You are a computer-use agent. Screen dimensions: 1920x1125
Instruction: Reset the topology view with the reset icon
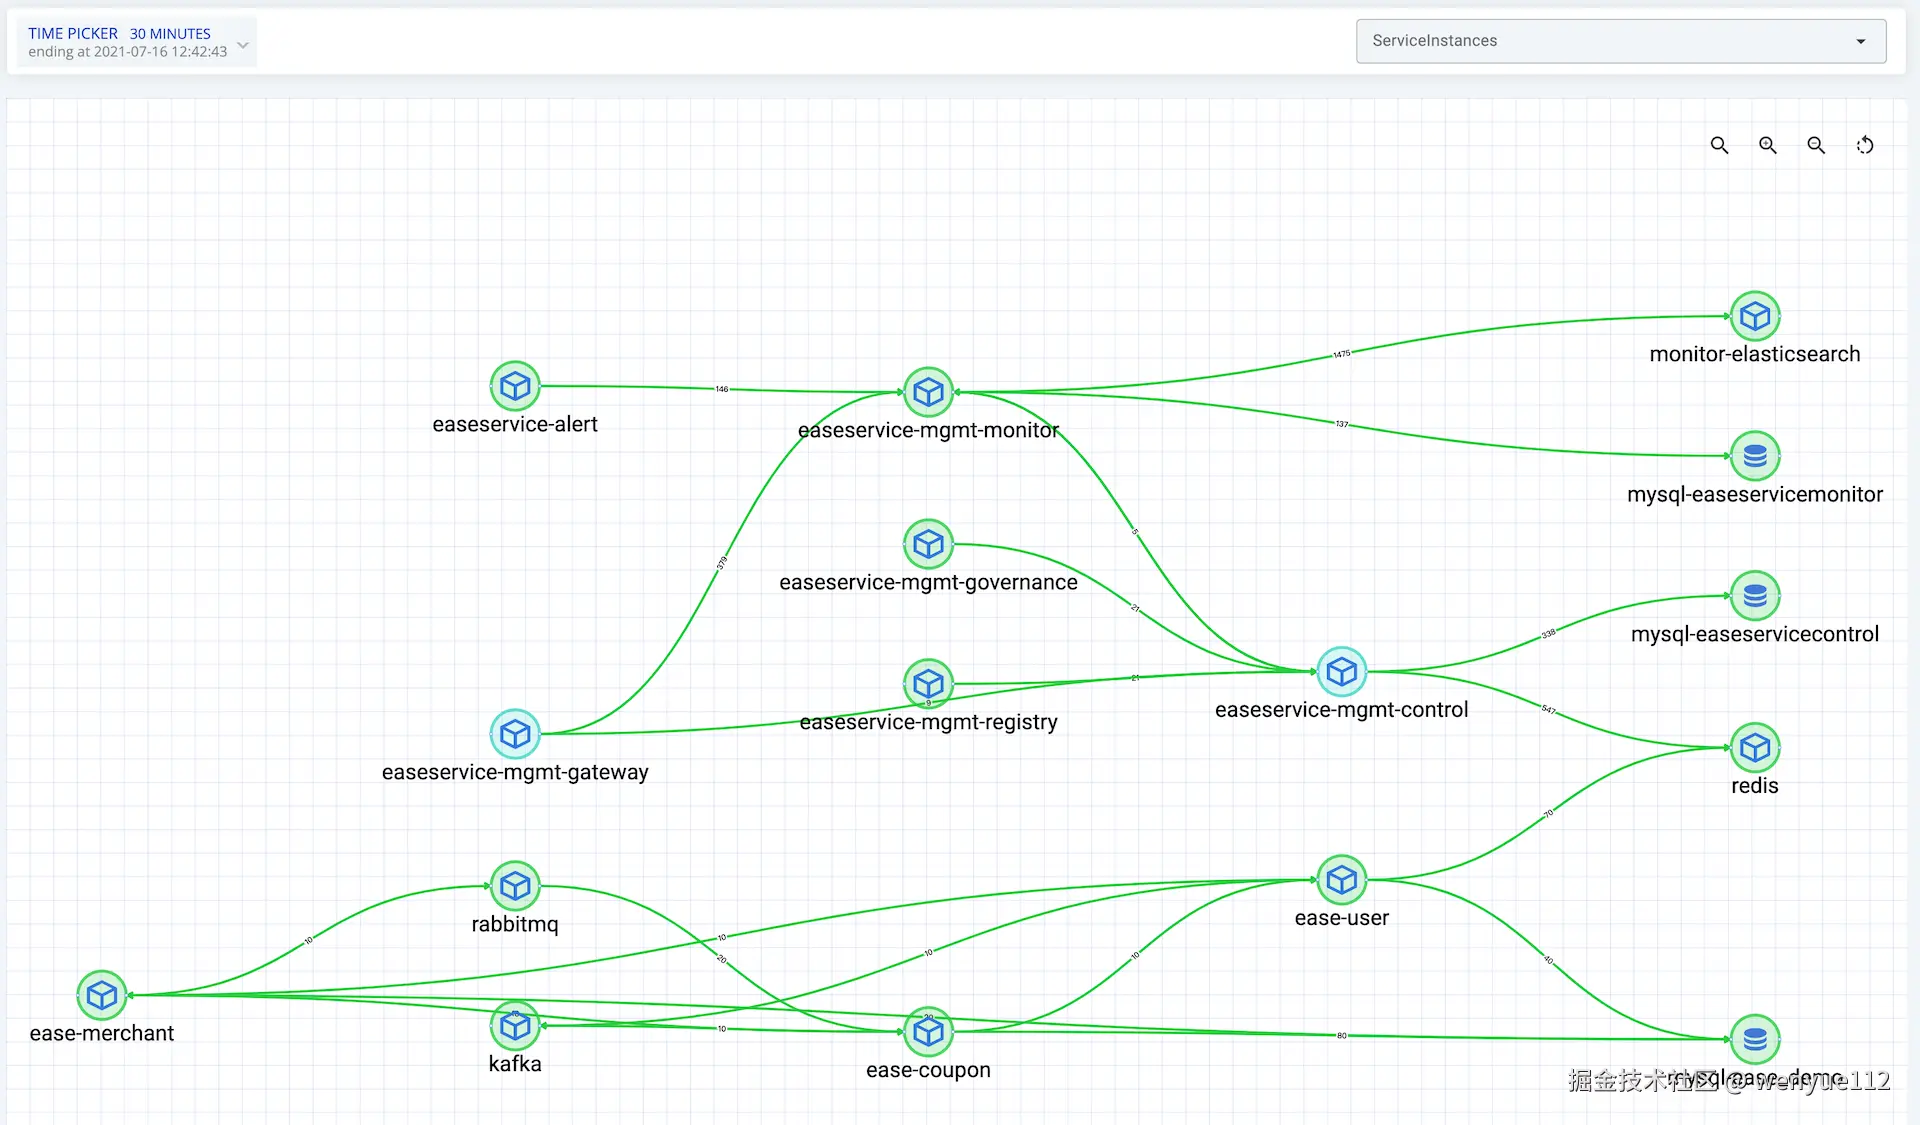click(1865, 145)
